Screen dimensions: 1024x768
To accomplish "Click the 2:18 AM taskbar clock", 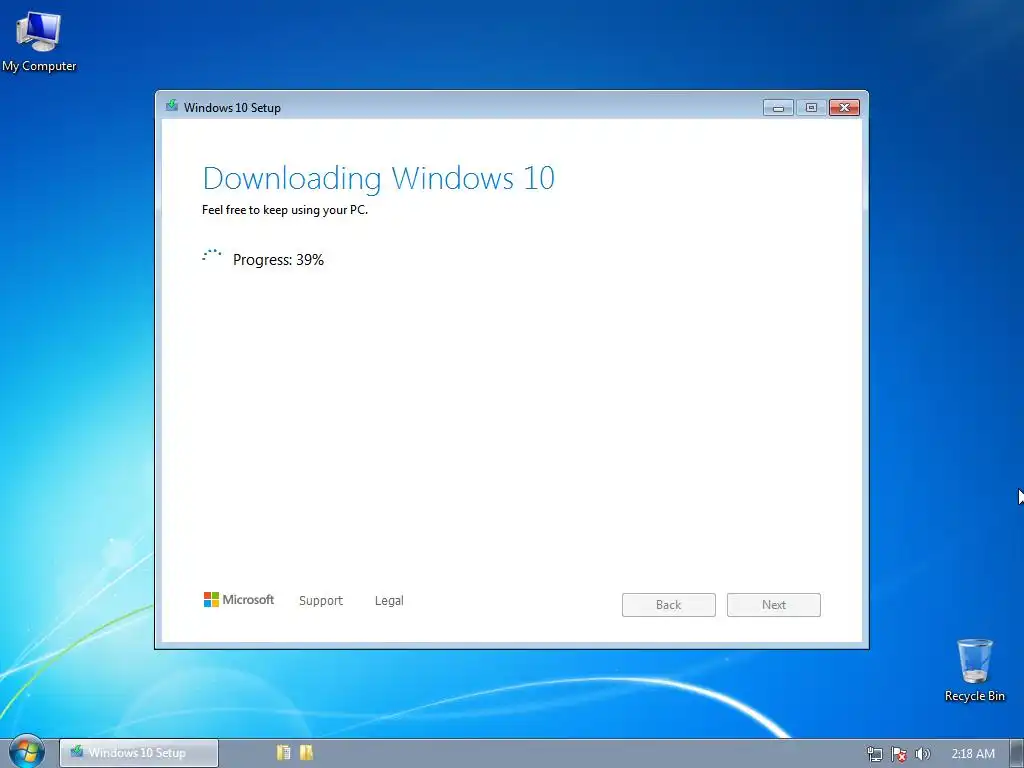I will pyautogui.click(x=973, y=754).
